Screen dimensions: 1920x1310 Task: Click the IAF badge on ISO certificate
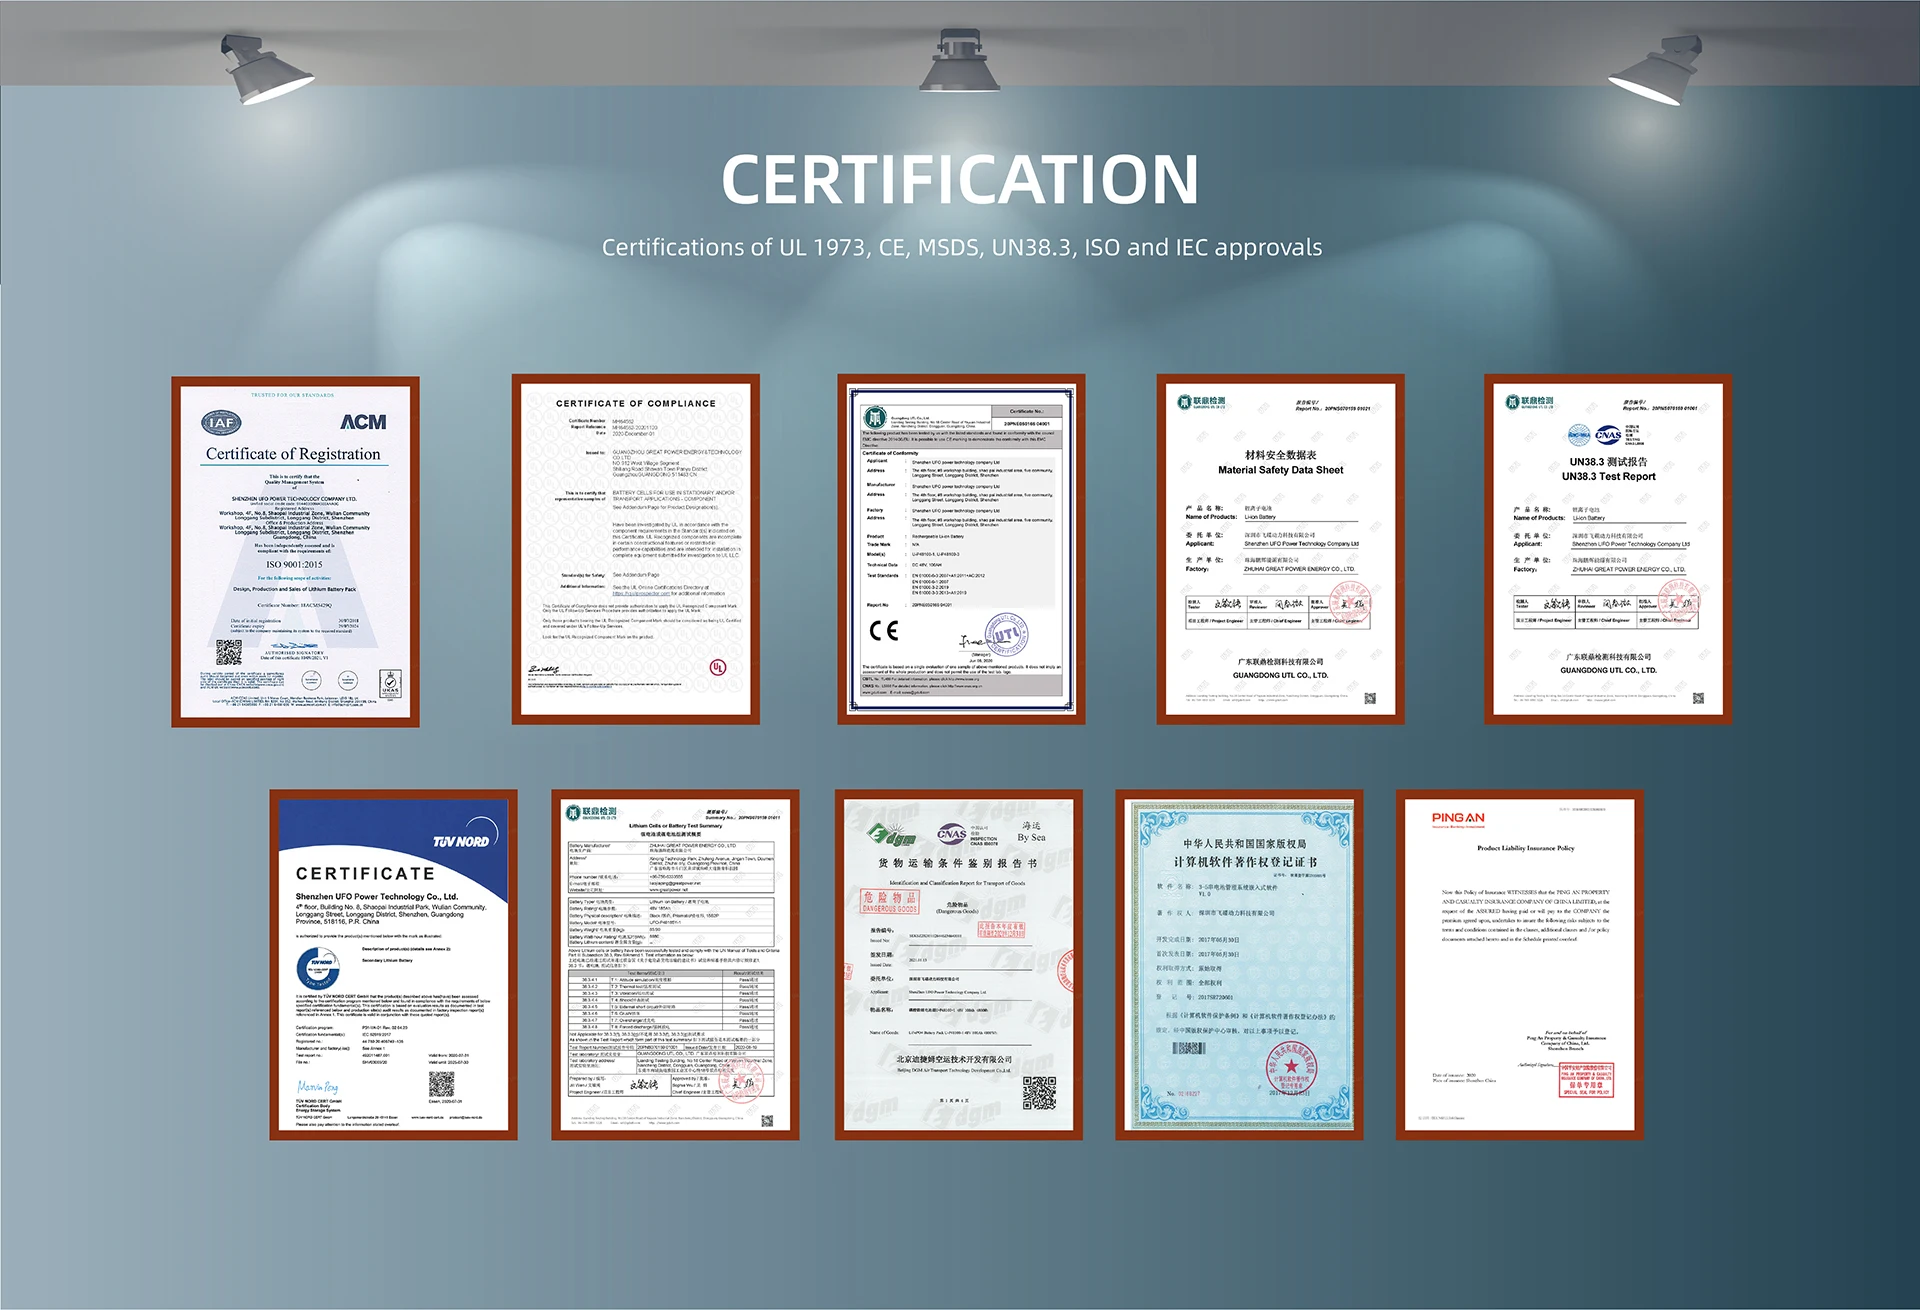coord(221,422)
